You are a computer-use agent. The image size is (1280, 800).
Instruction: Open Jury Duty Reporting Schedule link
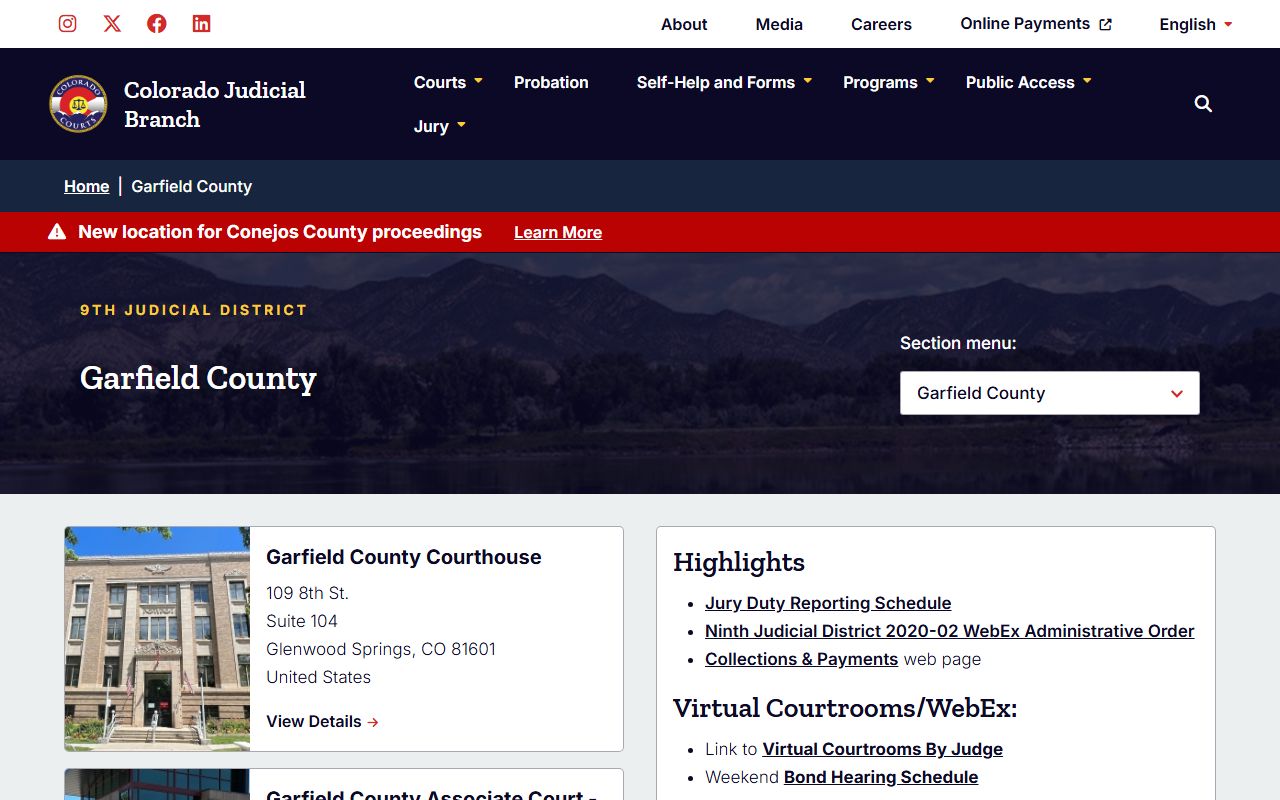[x=827, y=603]
